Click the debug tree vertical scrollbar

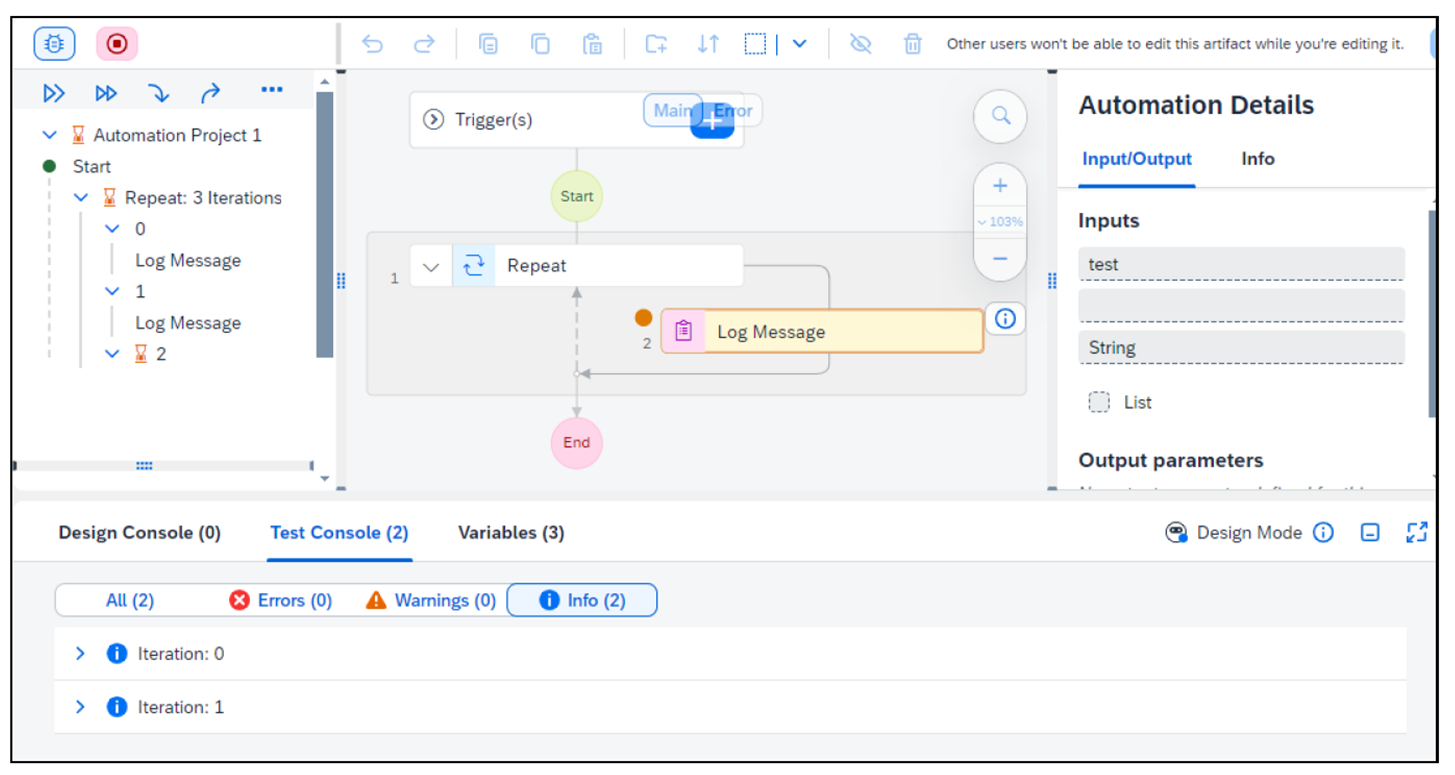(x=325, y=224)
